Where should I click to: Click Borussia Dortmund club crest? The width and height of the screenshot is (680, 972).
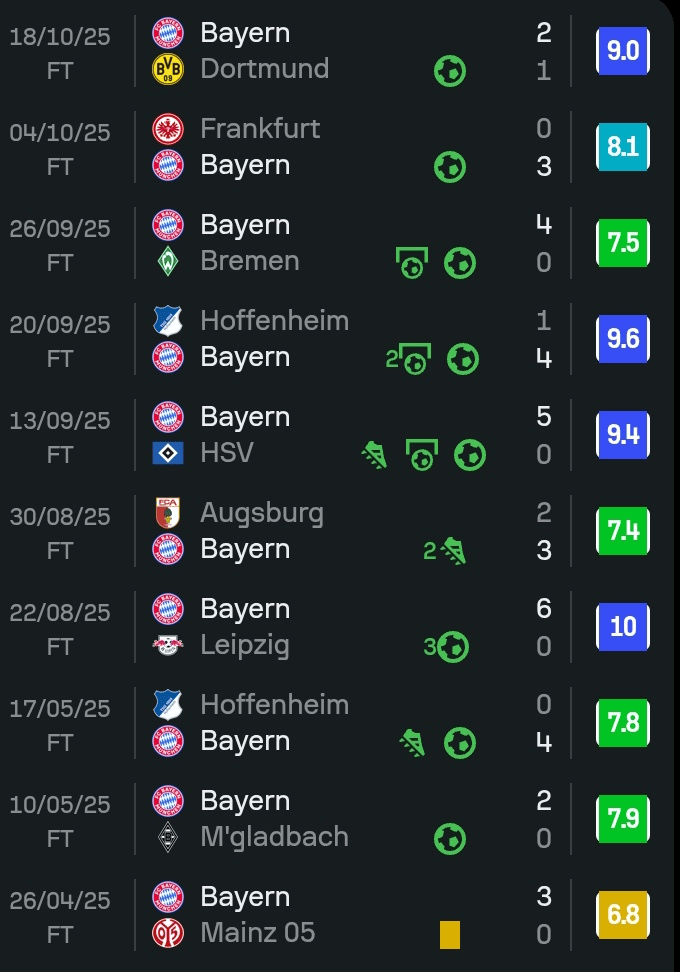pos(168,69)
